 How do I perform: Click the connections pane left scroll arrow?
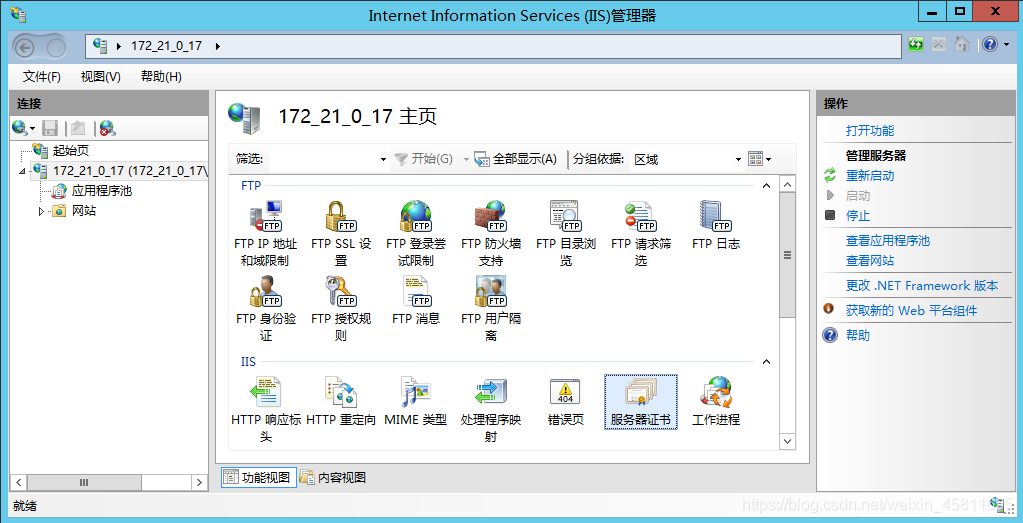[x=19, y=483]
